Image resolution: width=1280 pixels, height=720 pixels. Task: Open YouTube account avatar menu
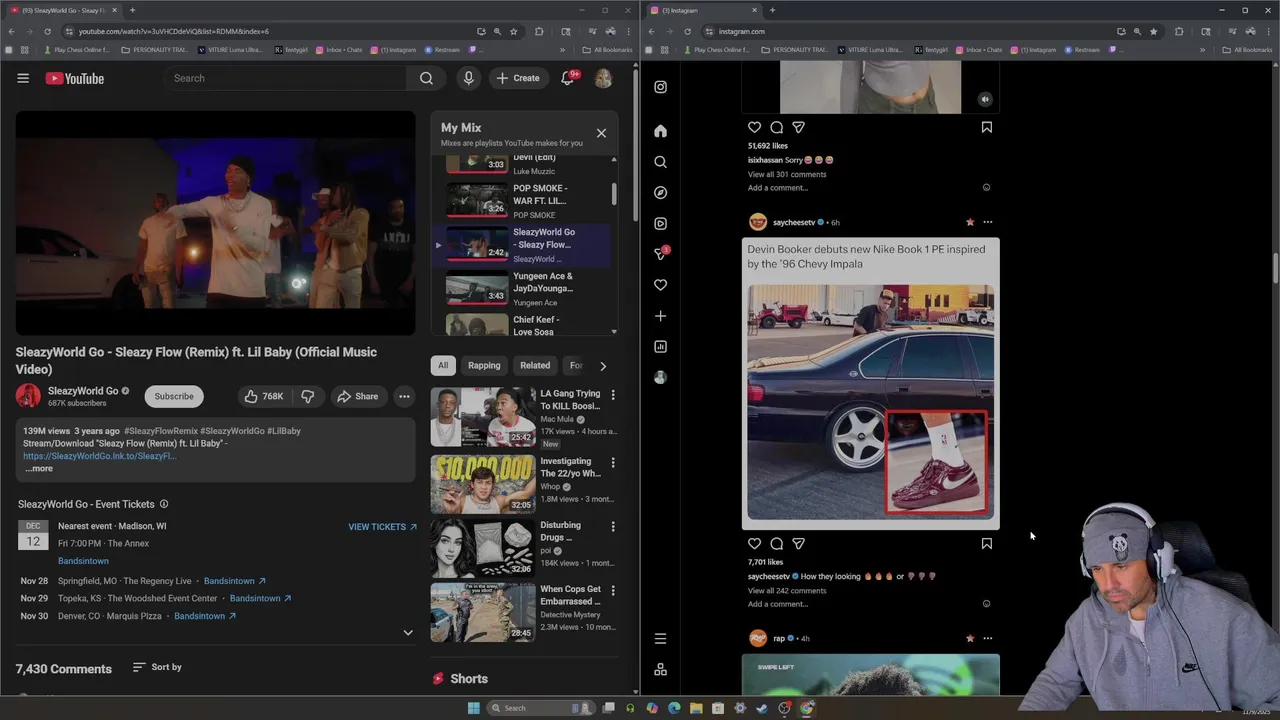click(603, 78)
